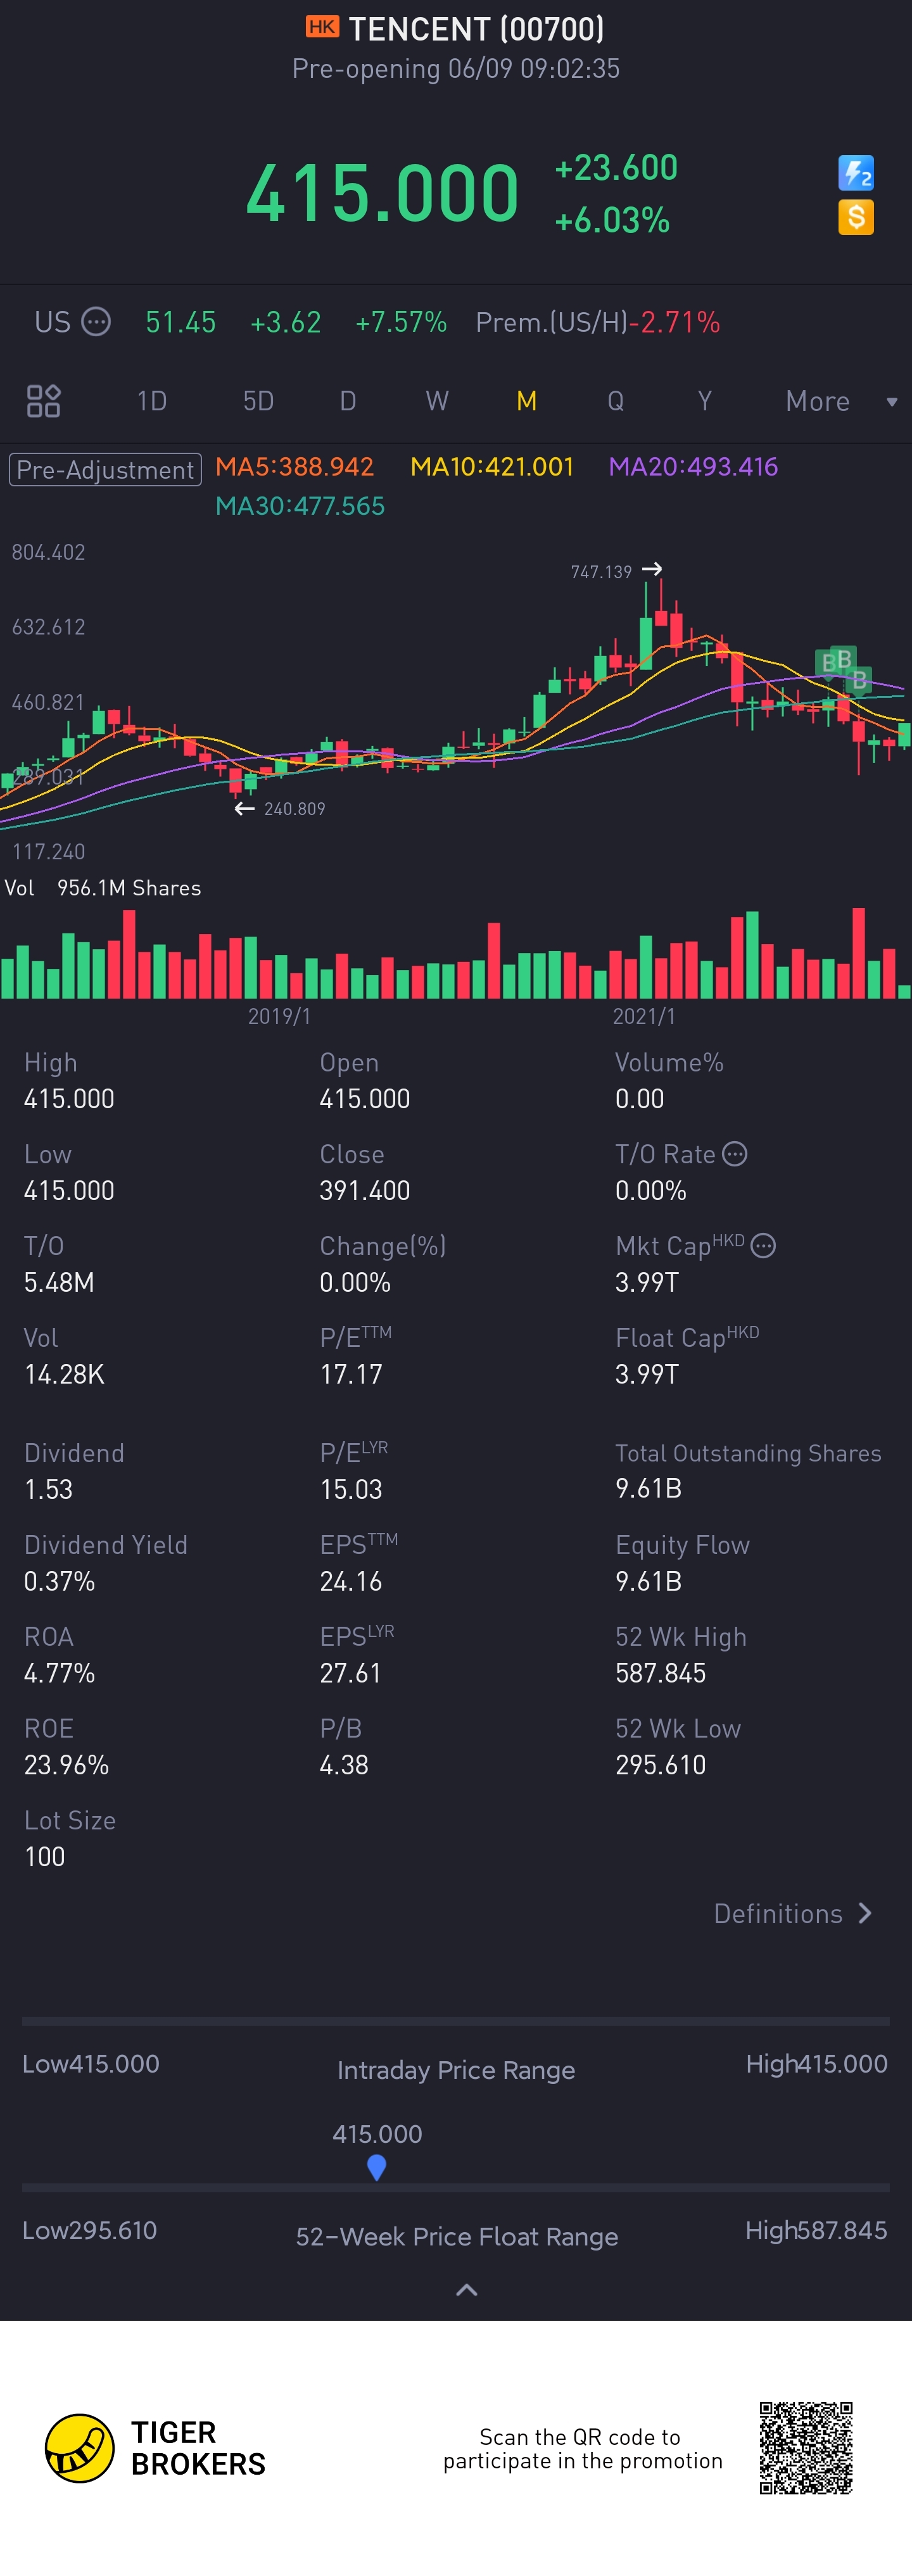Select the quarterly Q chart tab

click(x=616, y=401)
